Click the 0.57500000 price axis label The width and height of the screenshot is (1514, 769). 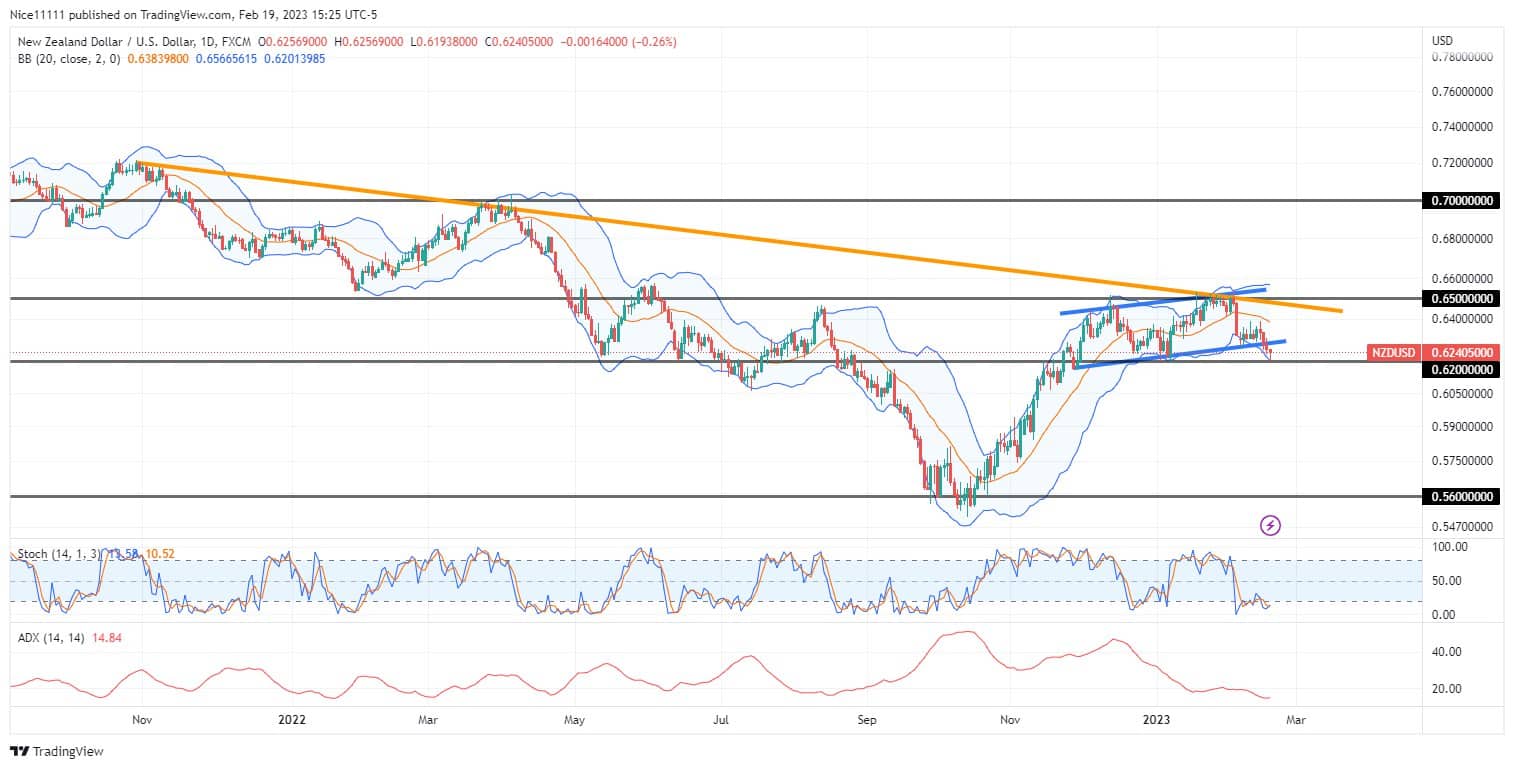coord(1462,461)
